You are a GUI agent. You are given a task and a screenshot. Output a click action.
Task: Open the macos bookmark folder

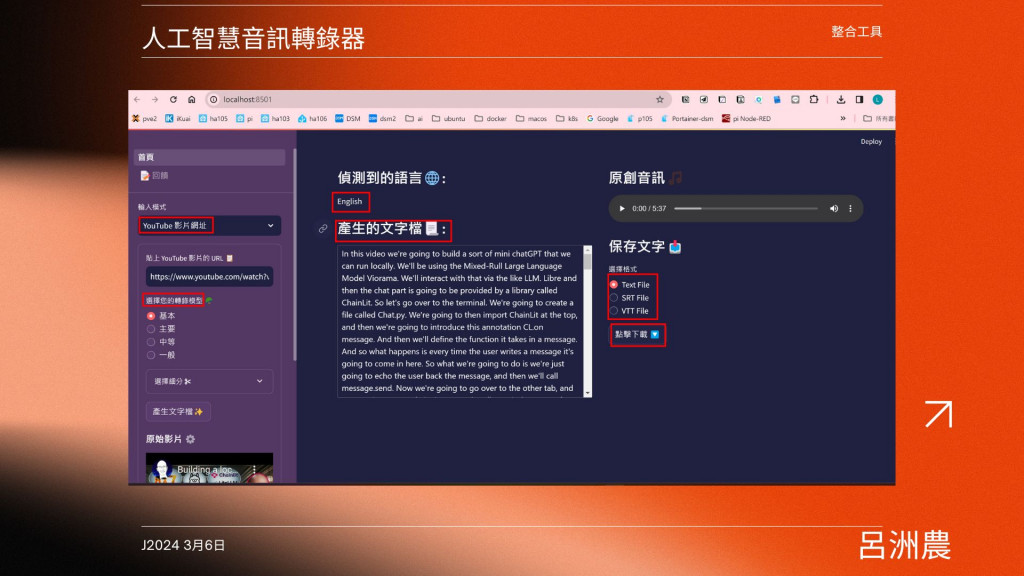[531, 118]
